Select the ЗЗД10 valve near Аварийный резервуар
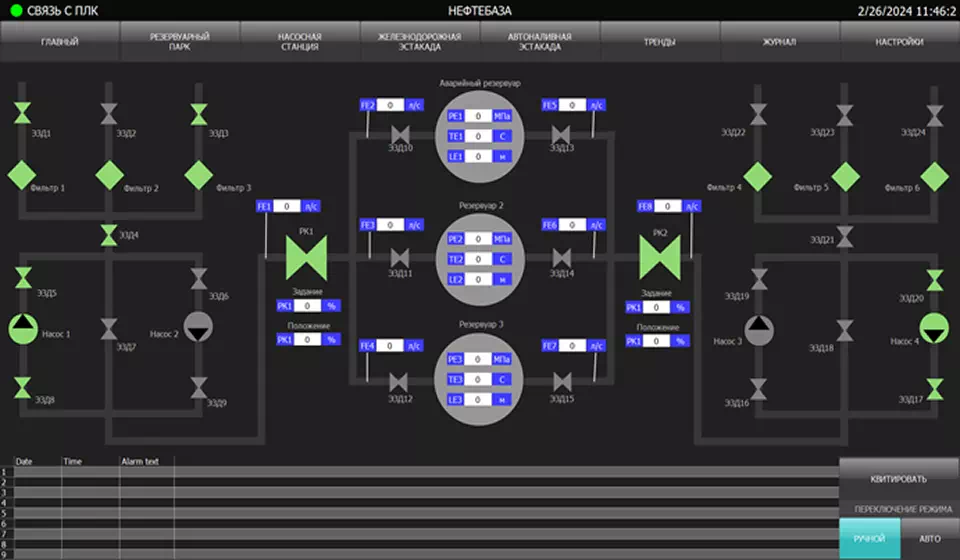The height and width of the screenshot is (560, 960). point(399,134)
